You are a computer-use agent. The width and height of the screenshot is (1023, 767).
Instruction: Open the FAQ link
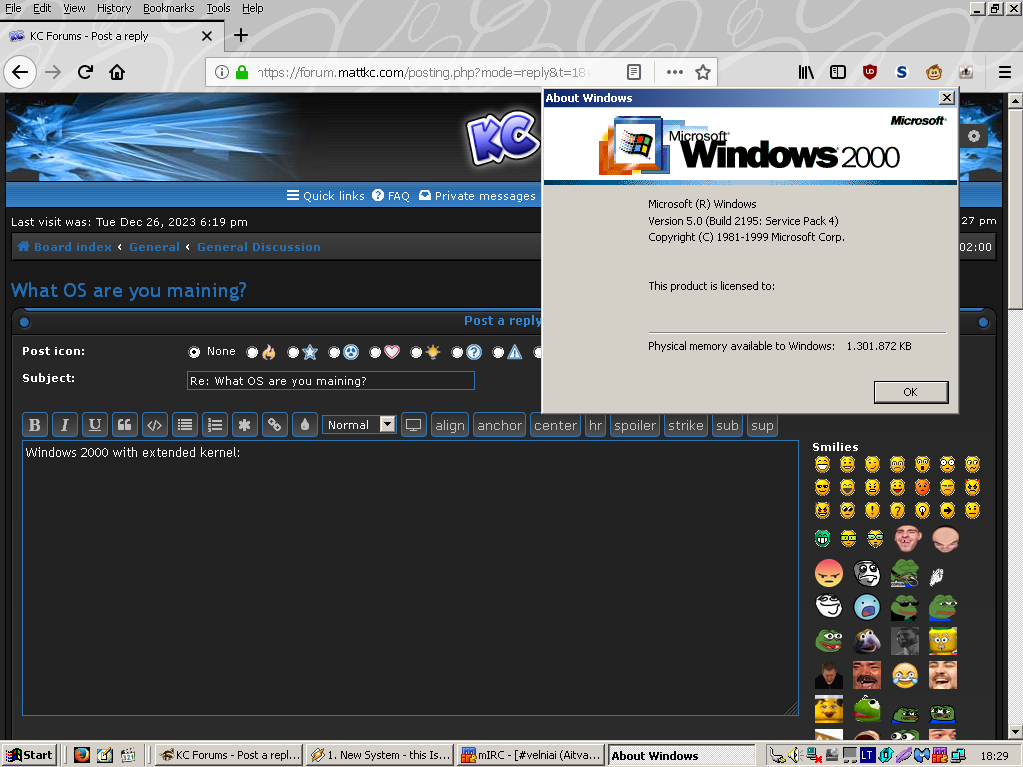tap(391, 196)
